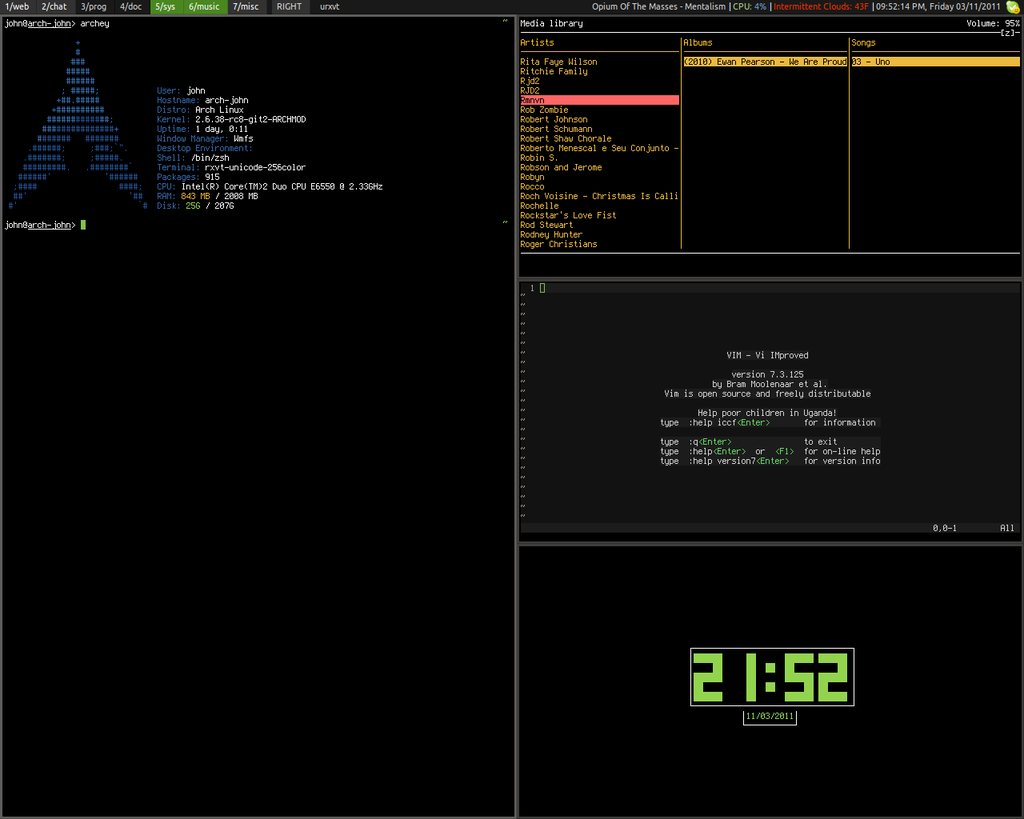
Task: Open the 3/prog workspace tag
Action: pyautogui.click(x=93, y=7)
